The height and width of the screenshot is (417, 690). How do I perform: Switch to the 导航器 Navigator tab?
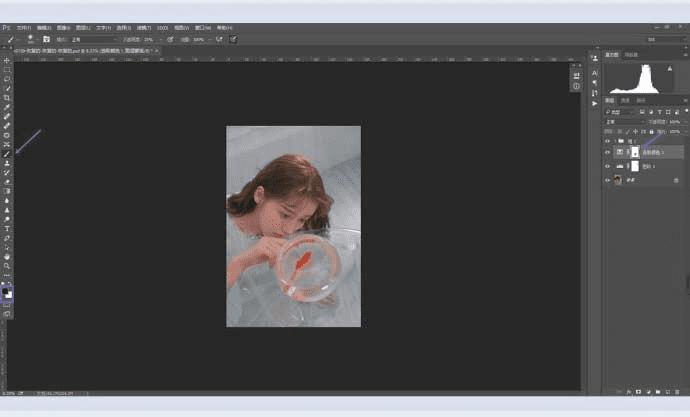pos(631,55)
